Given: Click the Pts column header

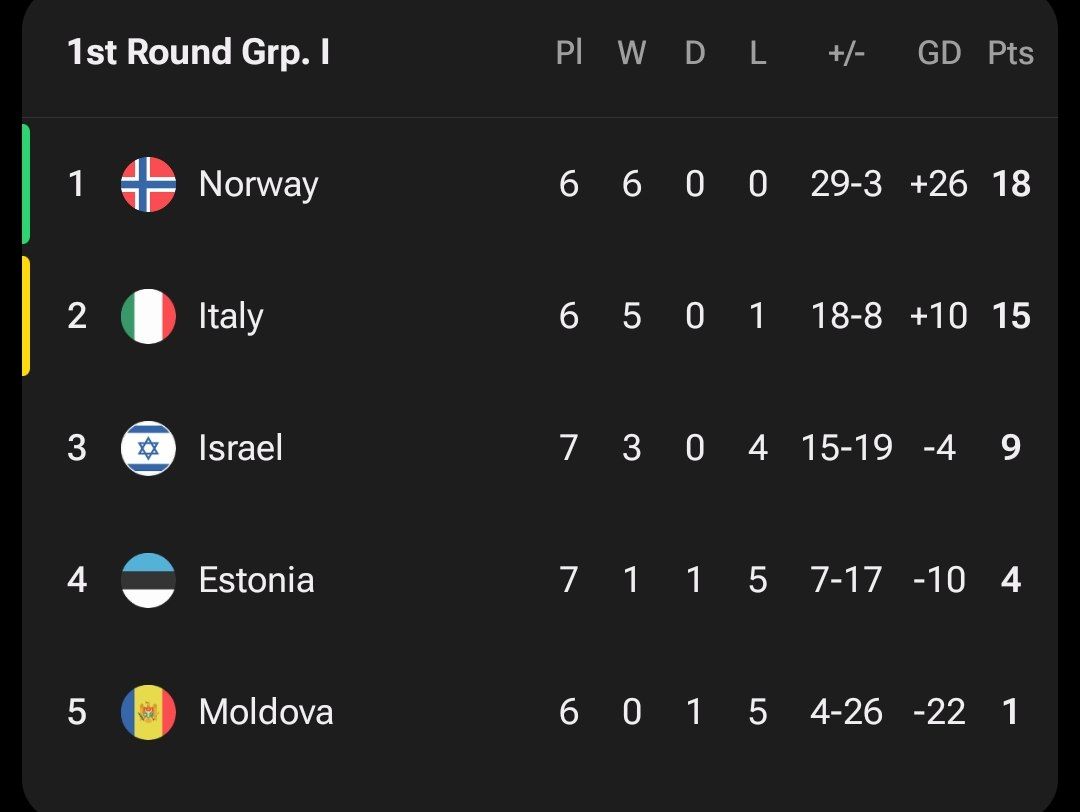Looking at the screenshot, I should click(1010, 53).
